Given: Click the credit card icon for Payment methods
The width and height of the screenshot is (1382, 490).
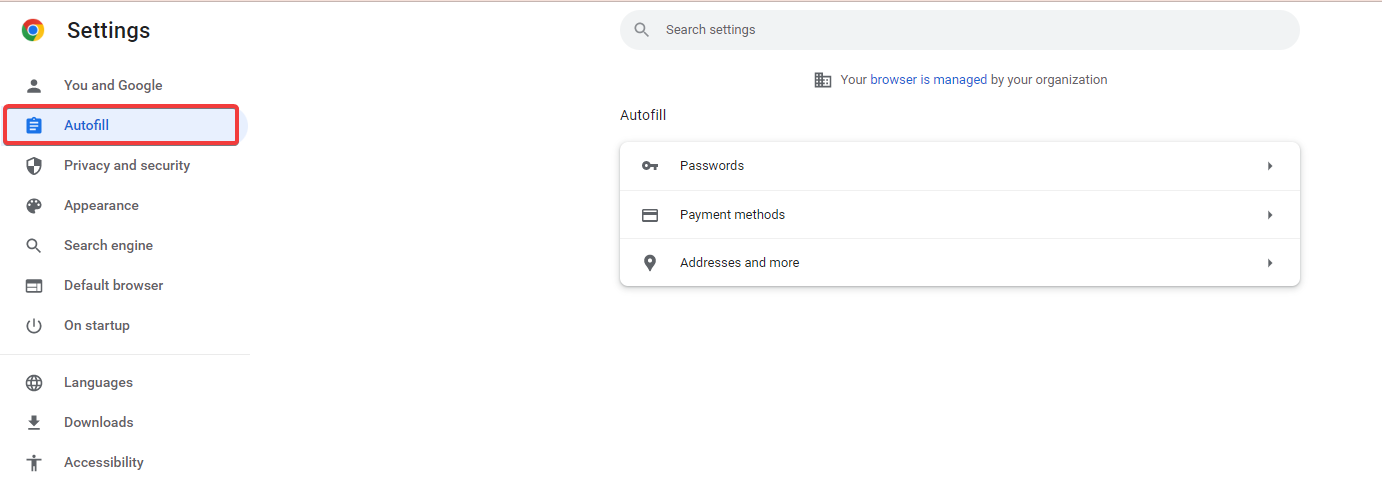Looking at the screenshot, I should click(650, 214).
